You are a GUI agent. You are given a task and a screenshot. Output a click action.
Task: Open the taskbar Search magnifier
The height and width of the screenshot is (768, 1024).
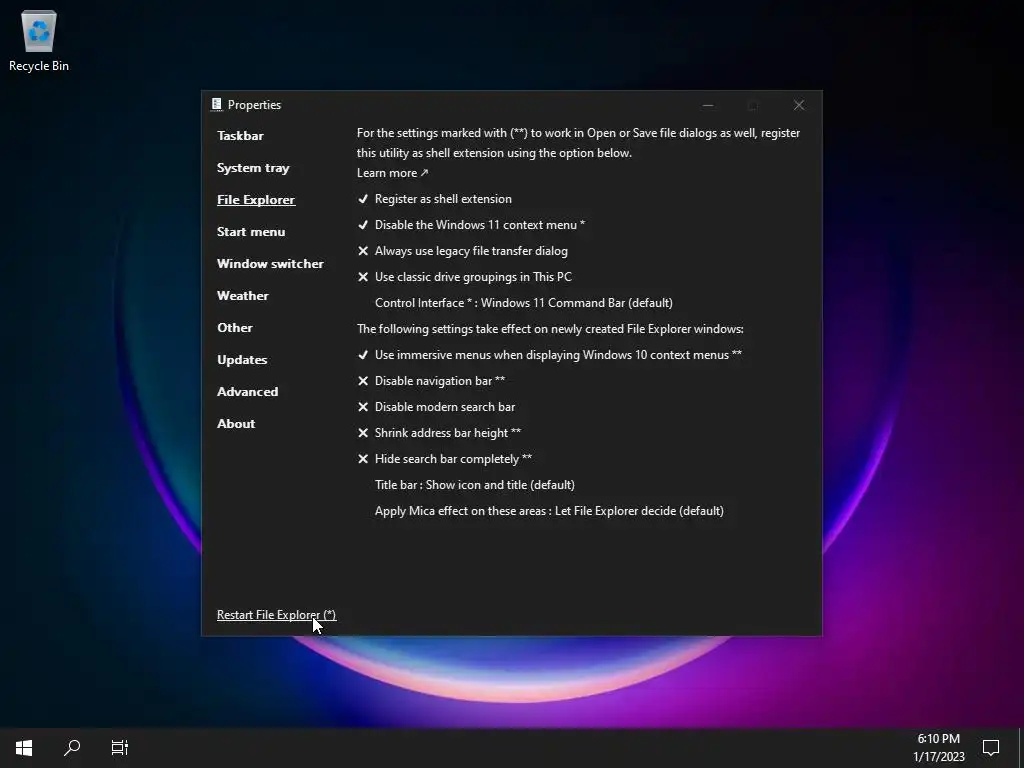72,747
